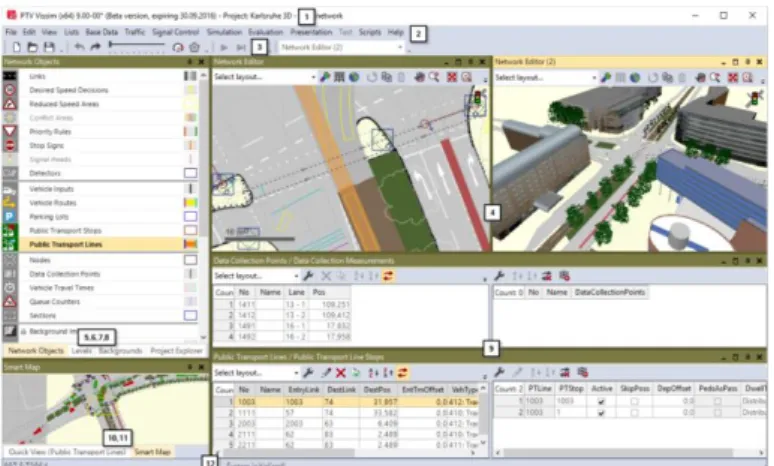The height and width of the screenshot is (466, 774).
Task: Select the Vehicle Travel Times icon
Action: pos(10,287)
